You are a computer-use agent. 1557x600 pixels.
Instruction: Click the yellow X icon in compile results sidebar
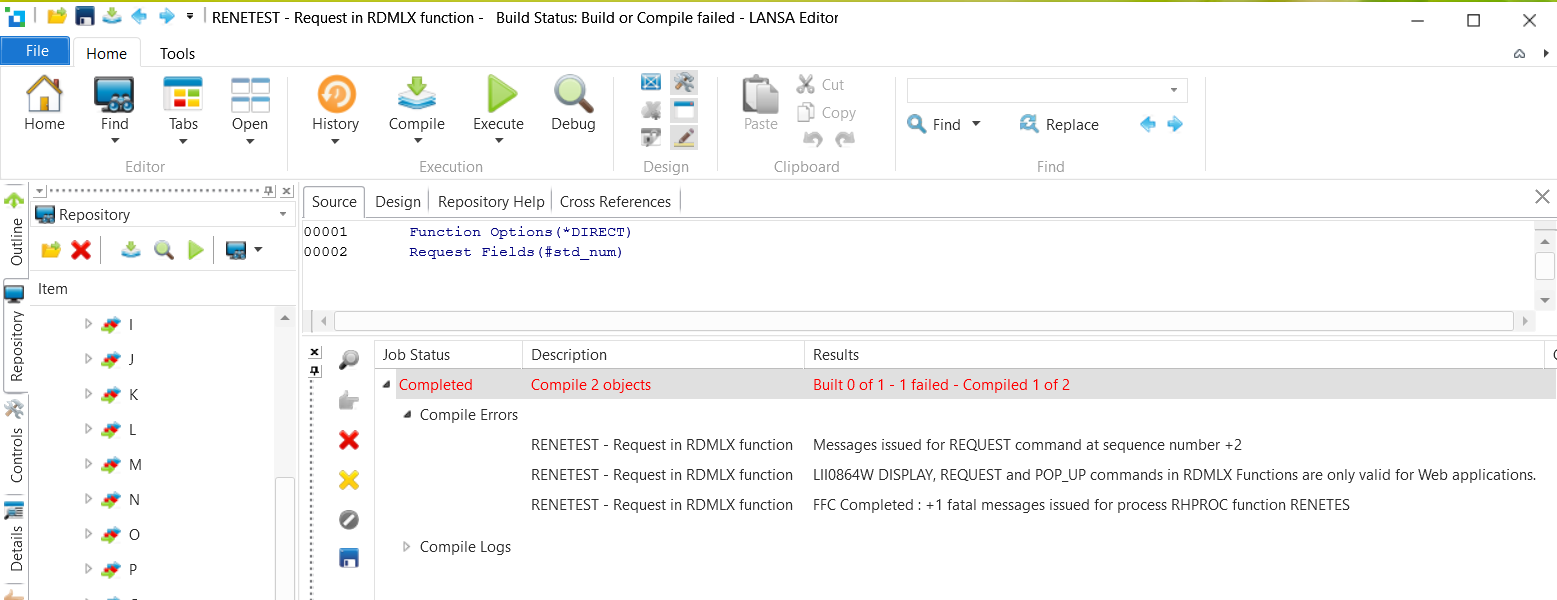click(x=349, y=480)
